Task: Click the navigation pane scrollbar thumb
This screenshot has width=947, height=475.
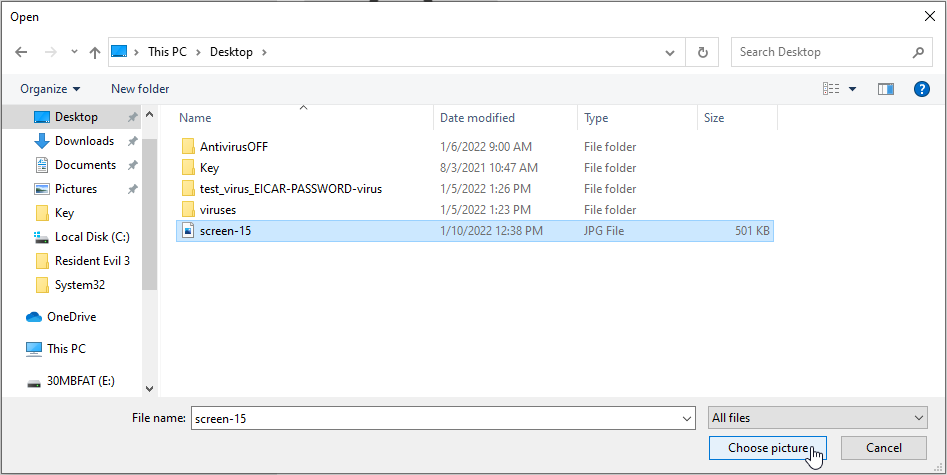Action: (x=150, y=215)
